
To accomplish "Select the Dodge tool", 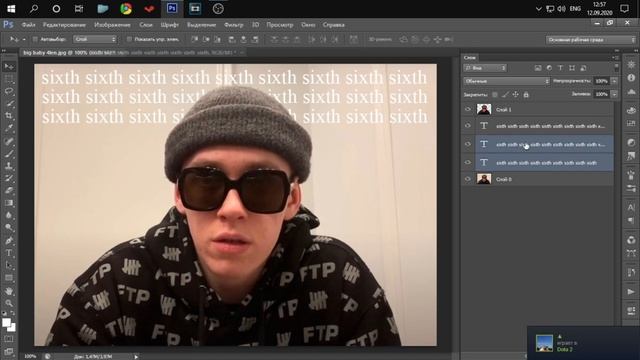I will click(9, 227).
